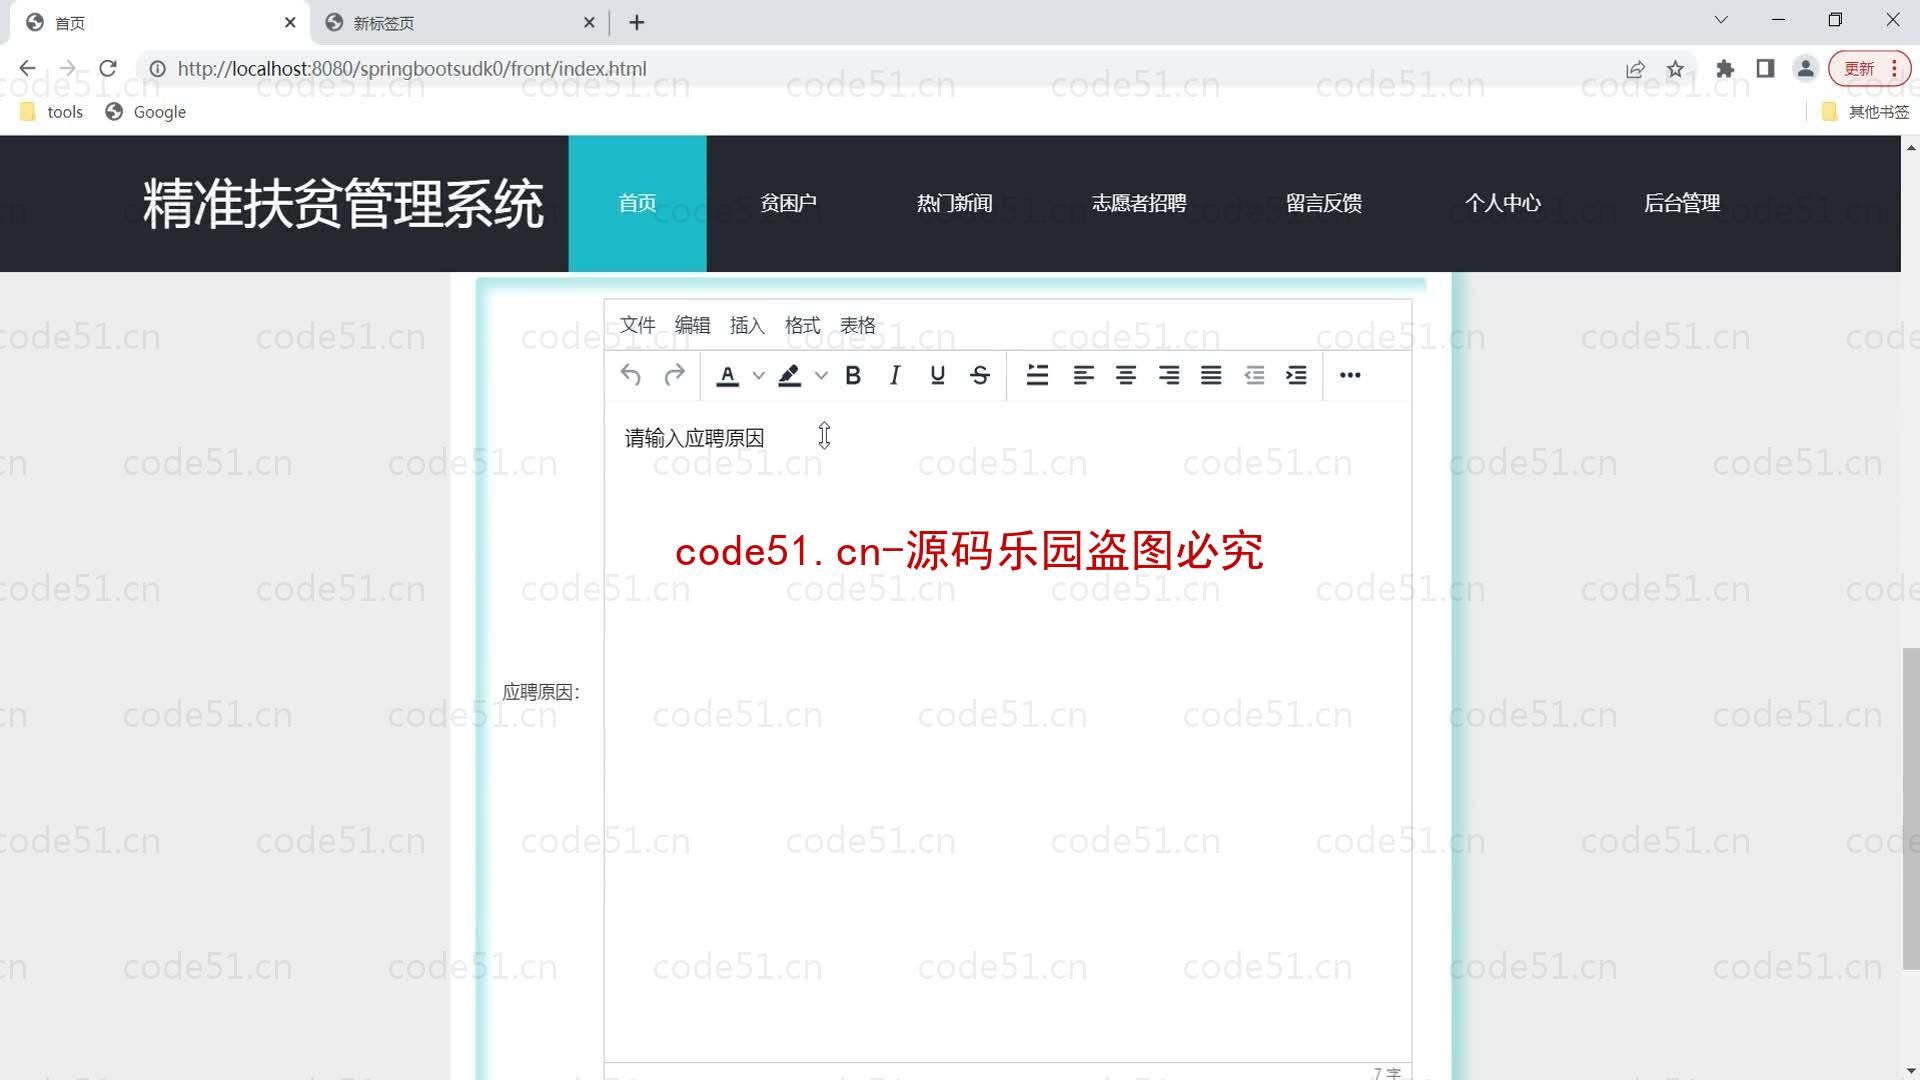Apply the highlight background color
This screenshot has width=1920, height=1080.
pyautogui.click(x=790, y=375)
